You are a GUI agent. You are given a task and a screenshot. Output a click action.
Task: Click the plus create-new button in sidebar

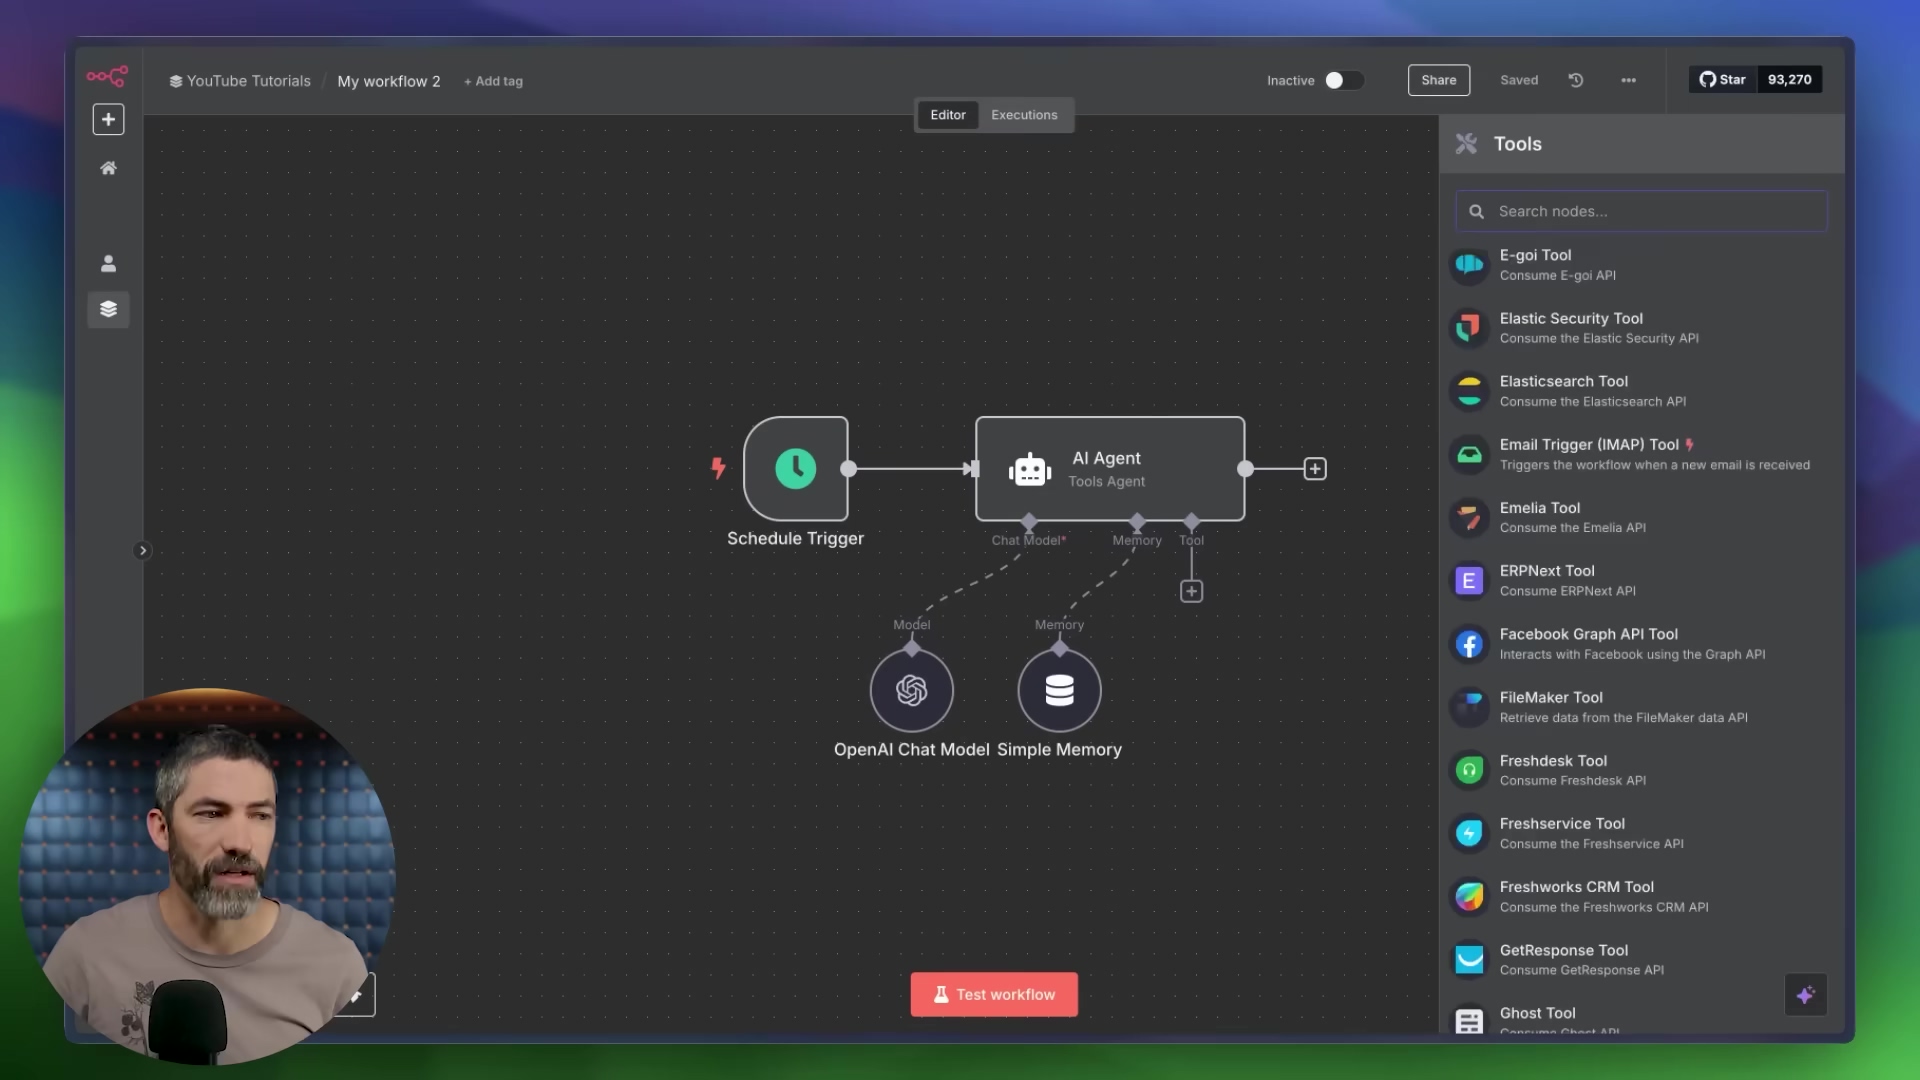[x=108, y=119]
